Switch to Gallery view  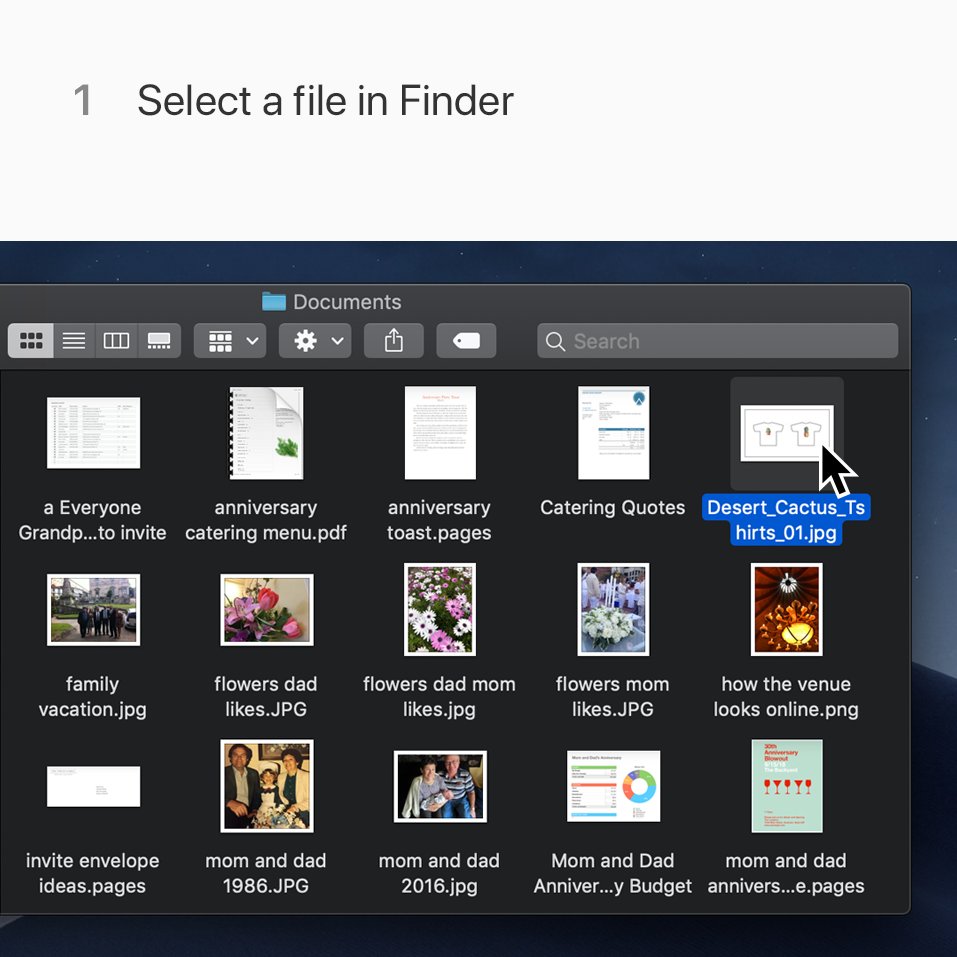159,340
